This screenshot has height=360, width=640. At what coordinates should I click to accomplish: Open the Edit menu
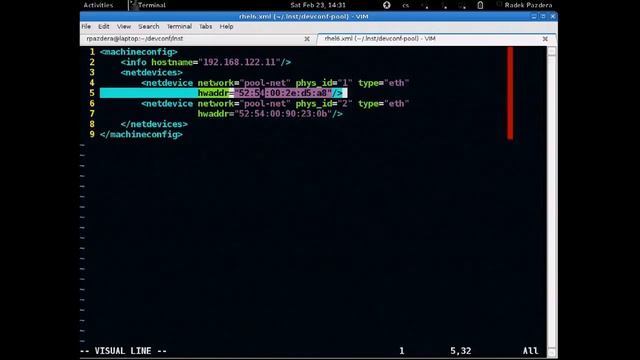(104, 27)
